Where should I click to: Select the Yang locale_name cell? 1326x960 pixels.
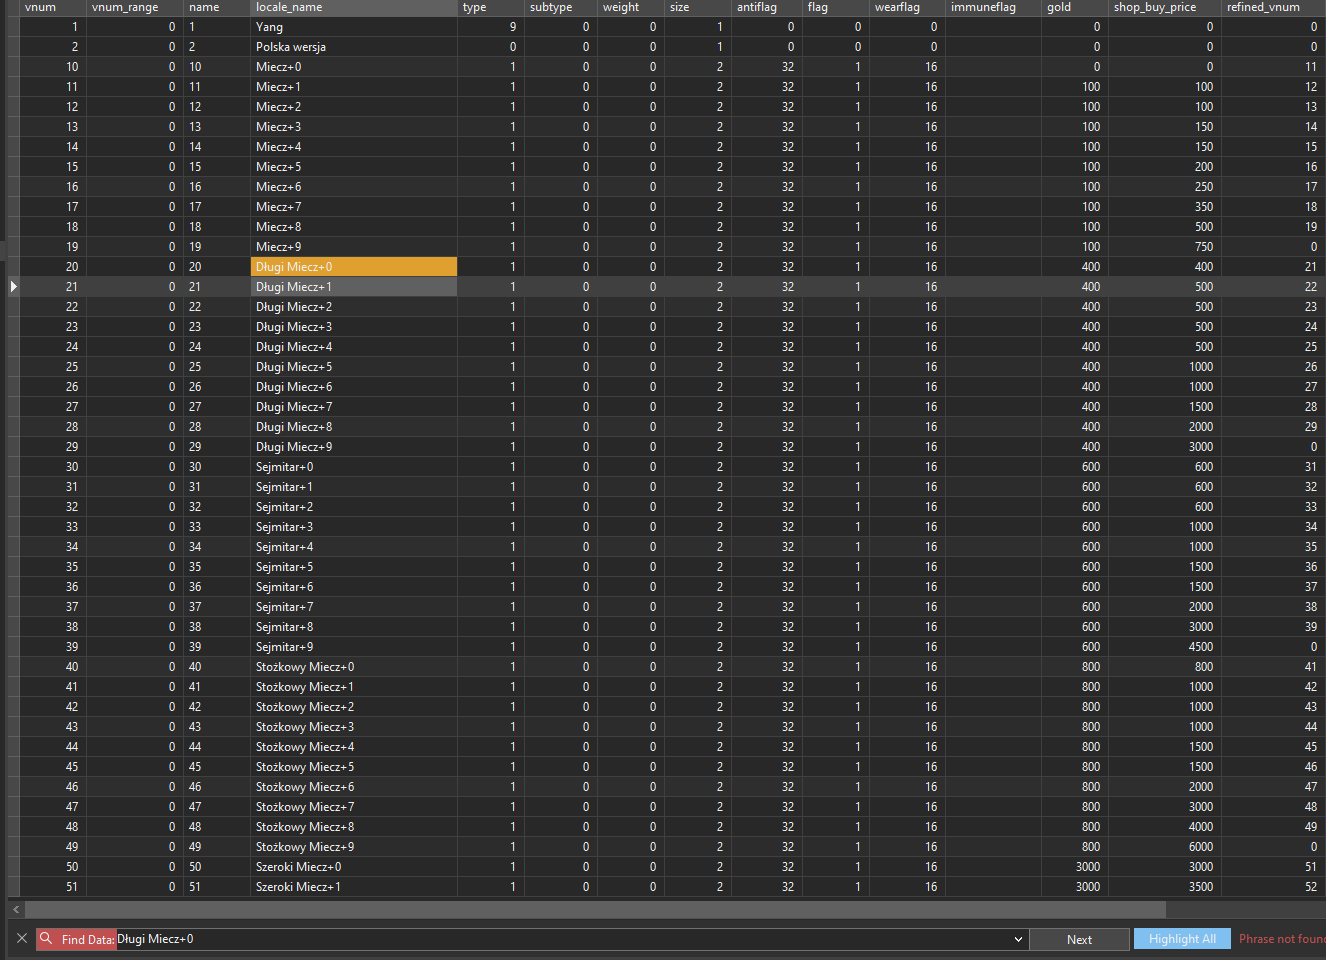coord(353,27)
